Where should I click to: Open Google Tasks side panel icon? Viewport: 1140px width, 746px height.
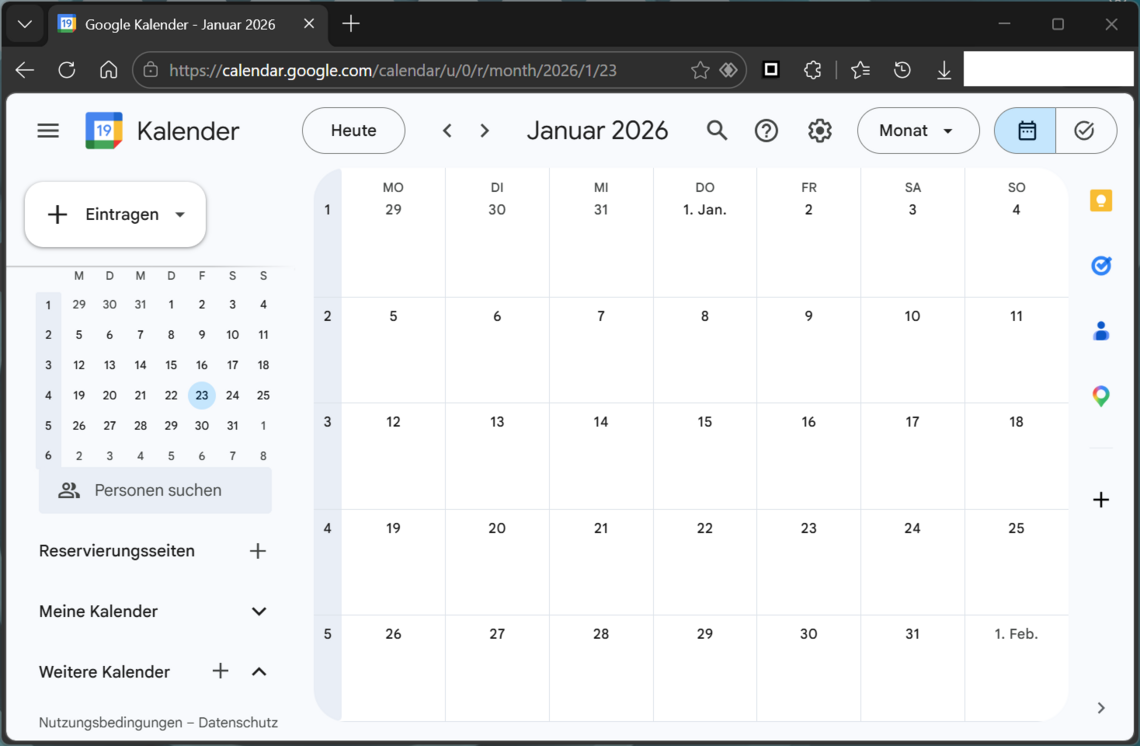pyautogui.click(x=1100, y=266)
